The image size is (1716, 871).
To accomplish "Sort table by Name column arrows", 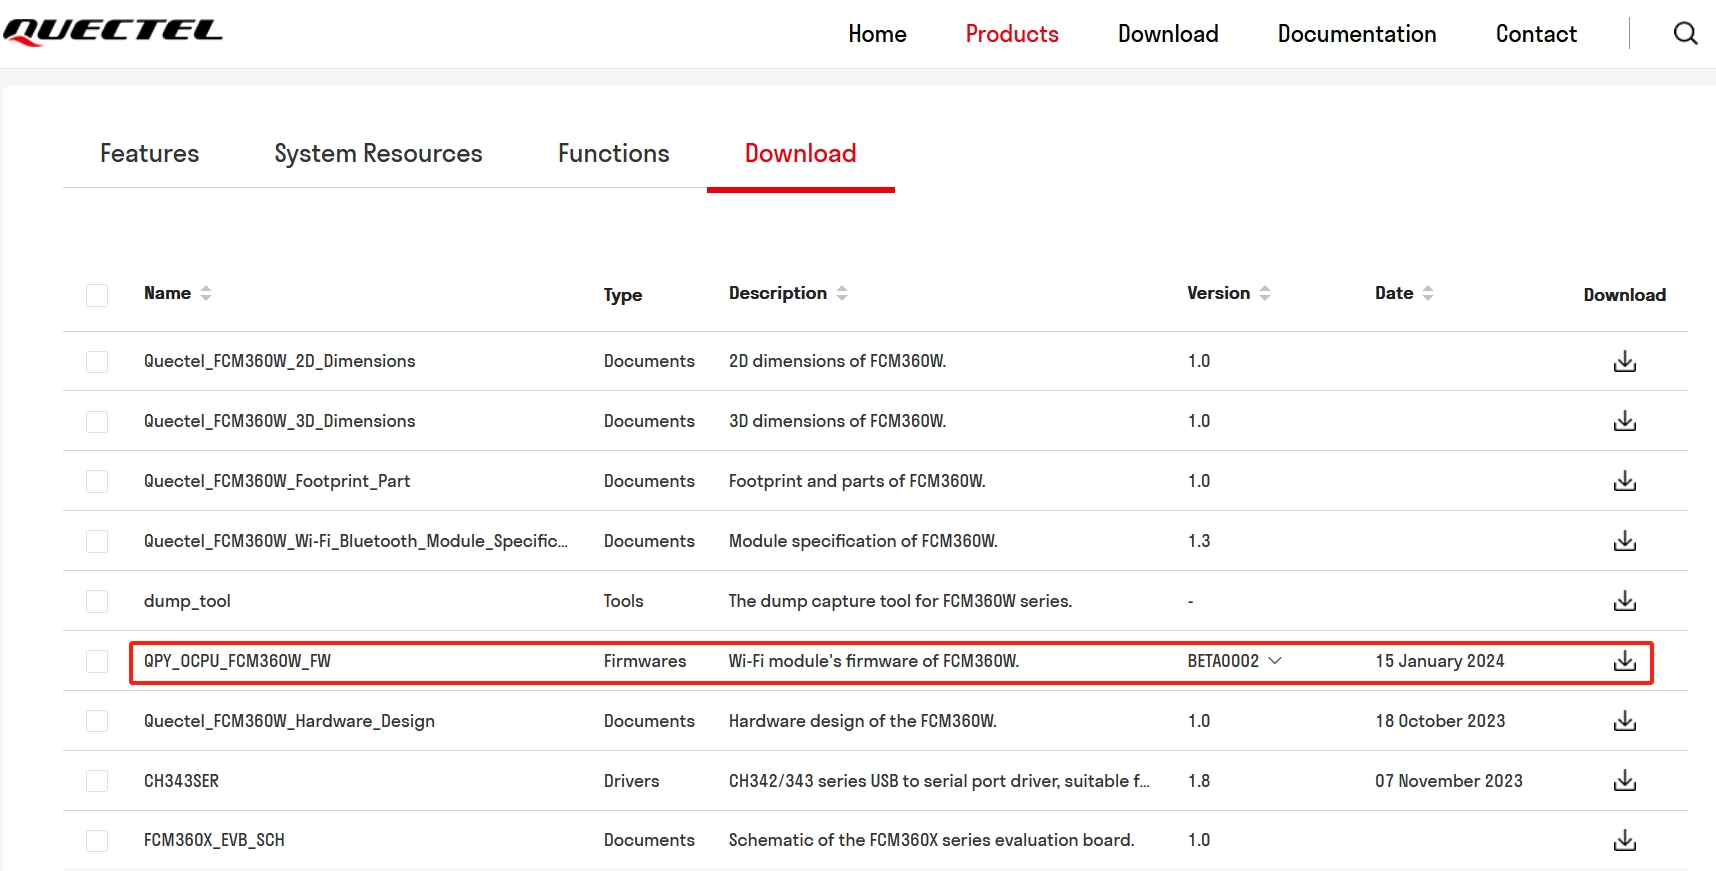I will [x=206, y=293].
